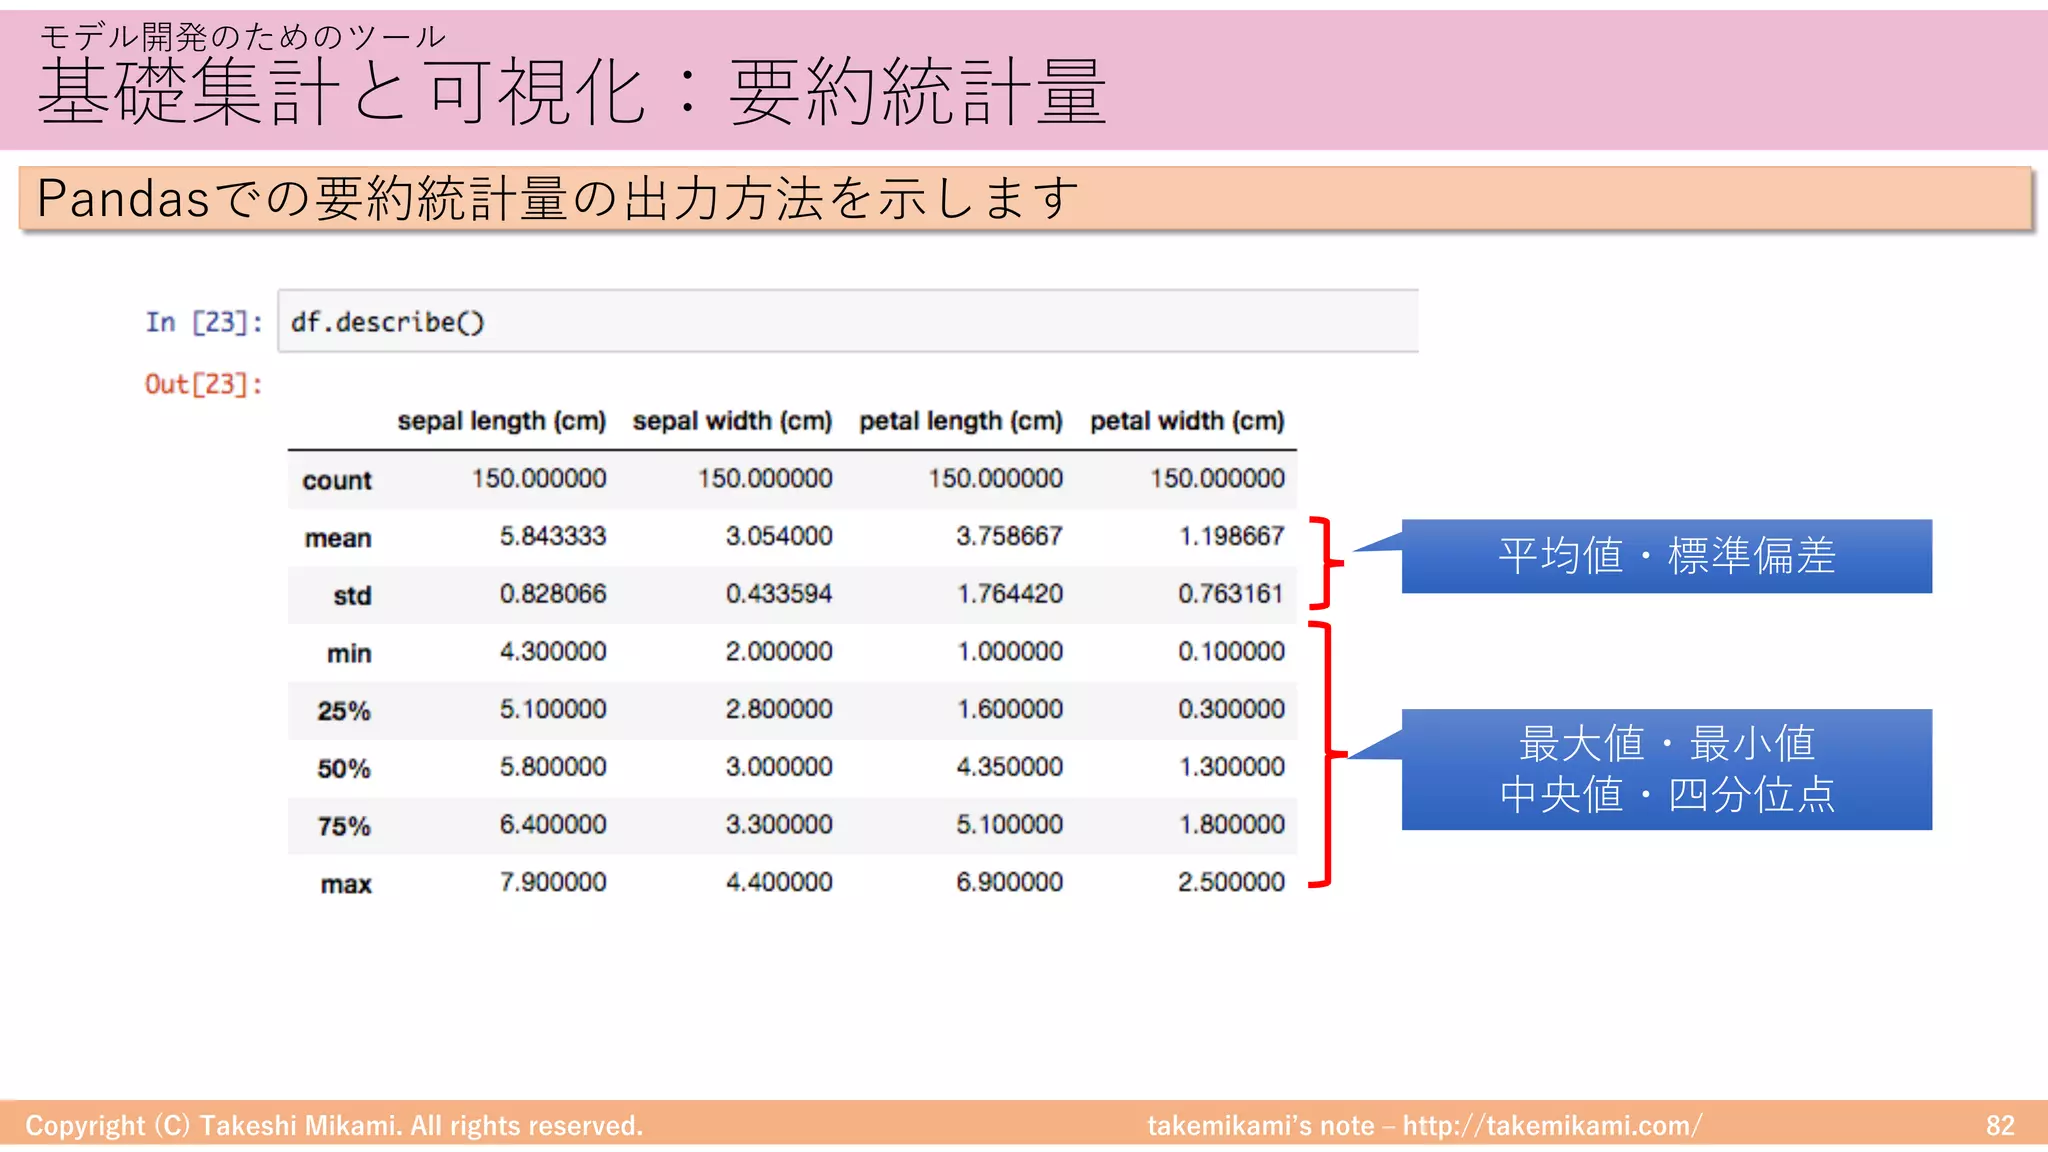Click the 'max' row label
The width and height of the screenshot is (2048, 1152).
coord(346,885)
